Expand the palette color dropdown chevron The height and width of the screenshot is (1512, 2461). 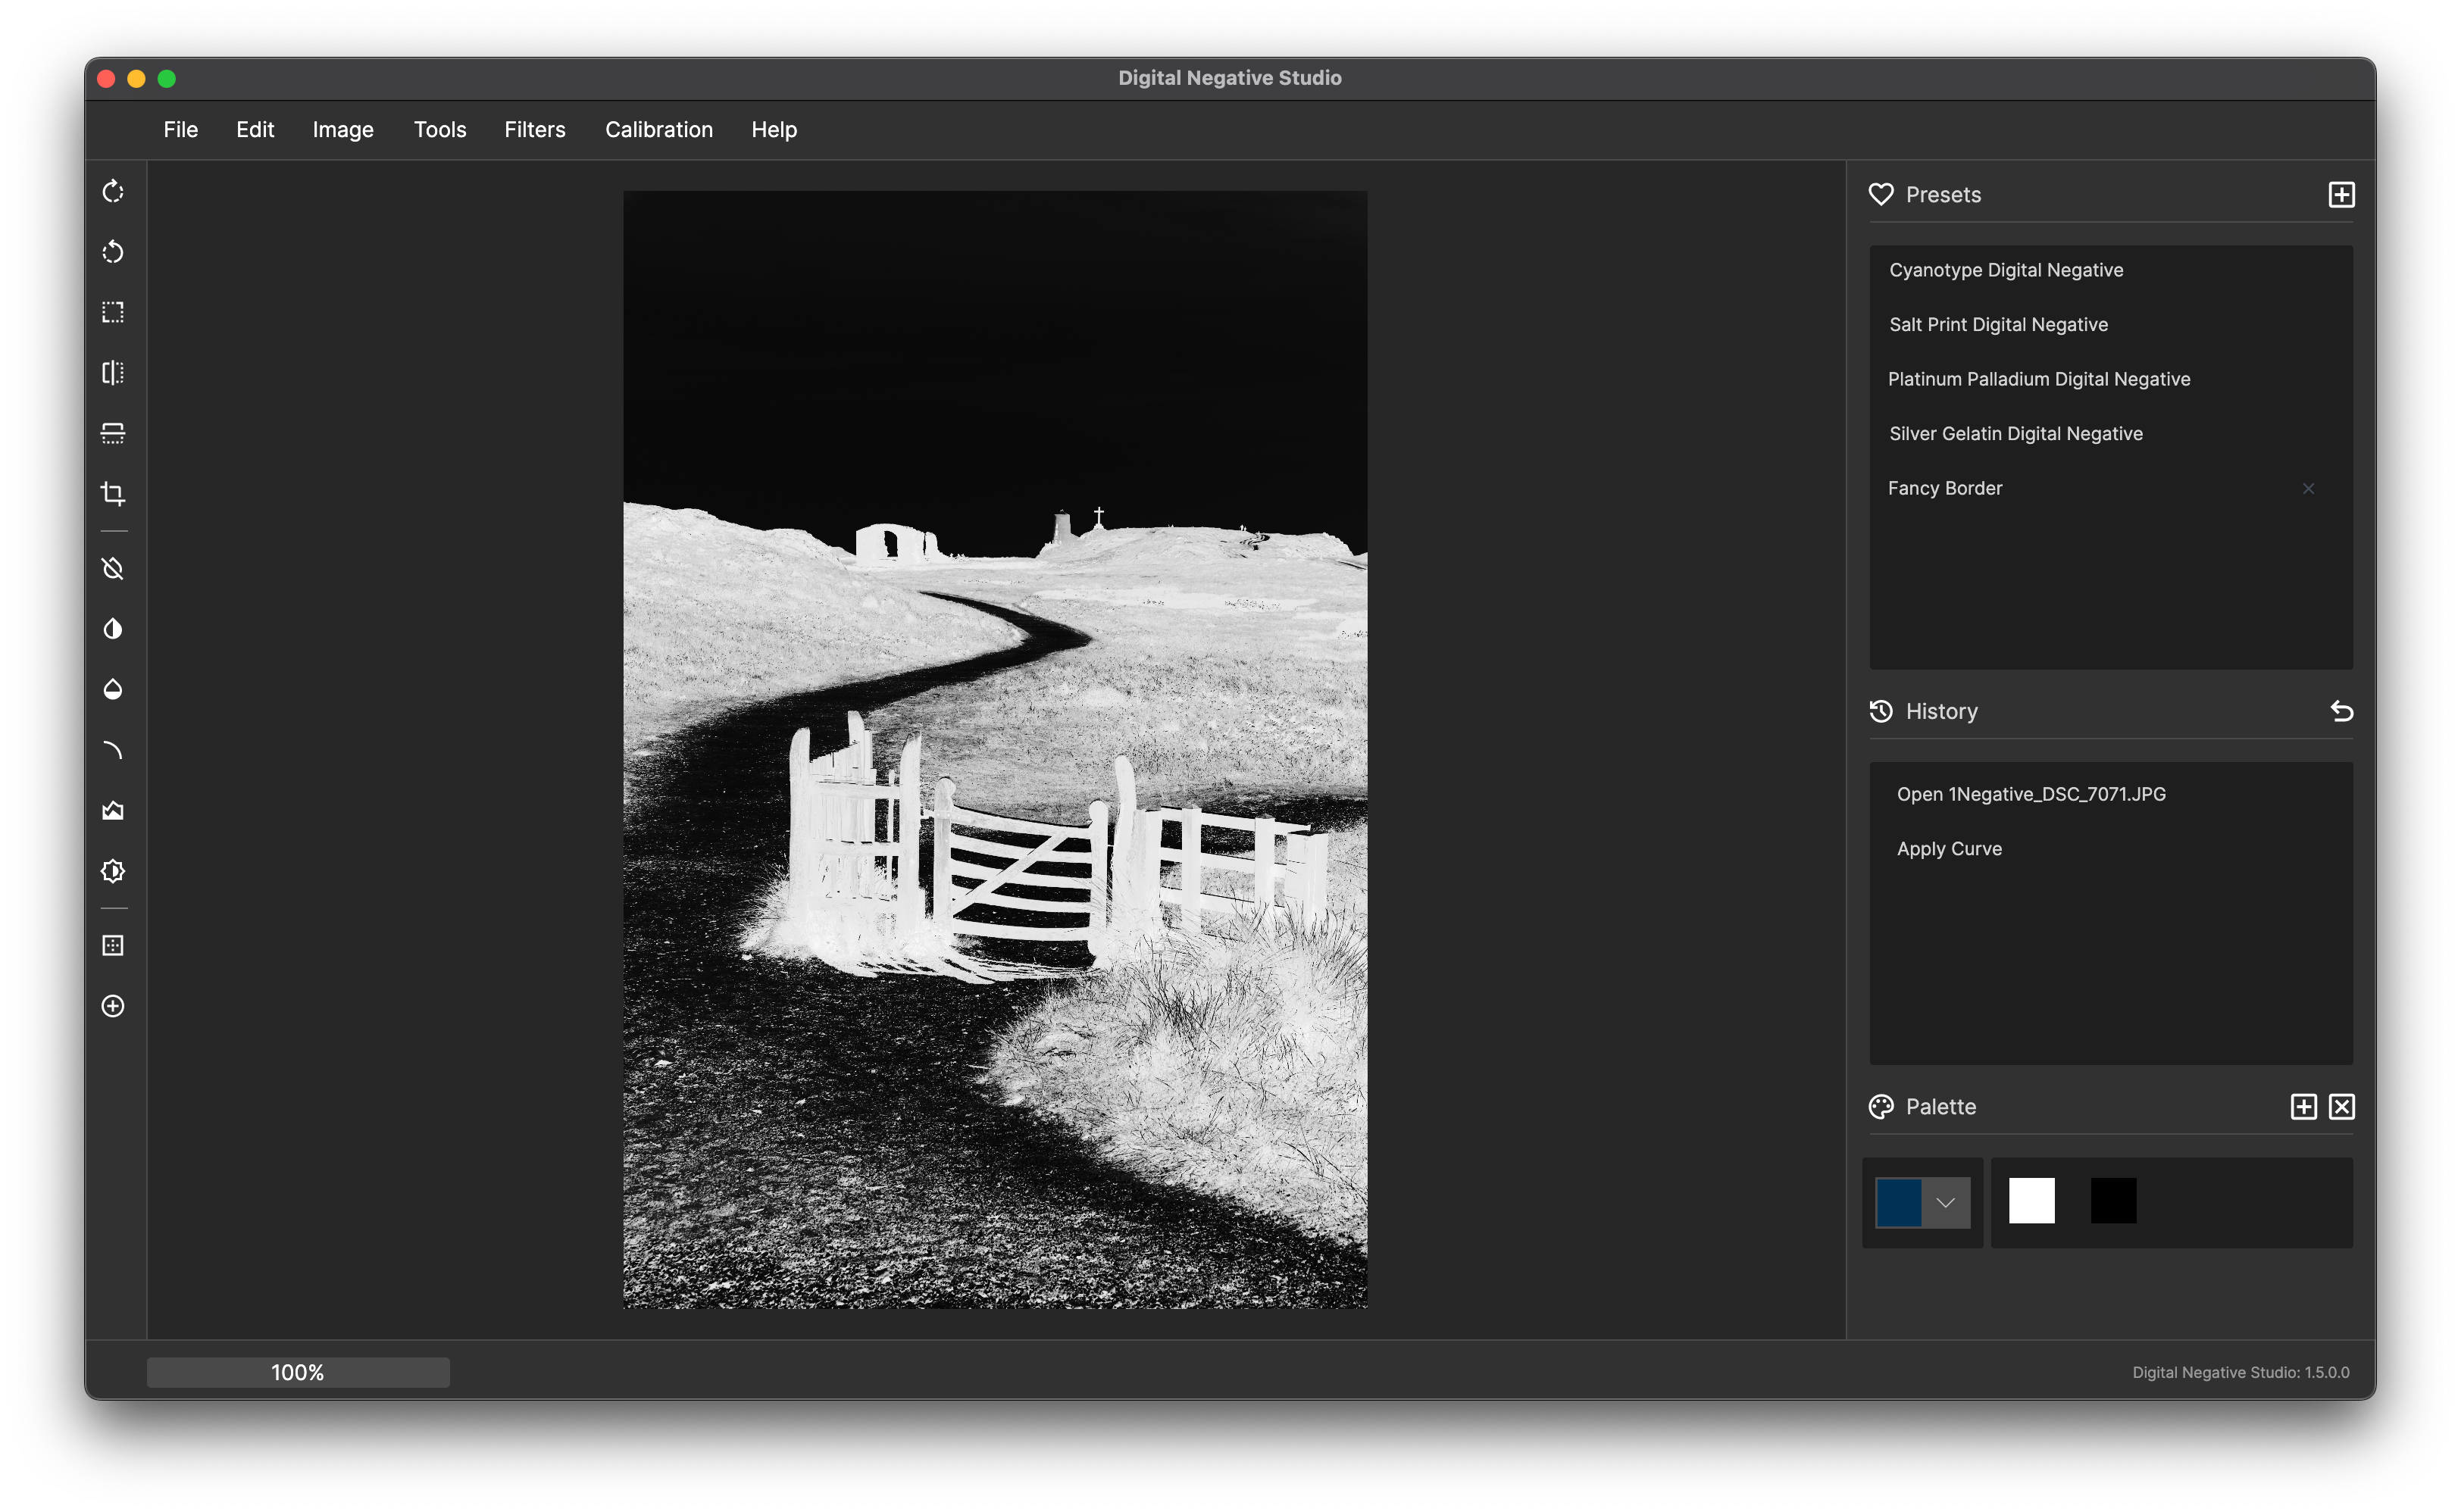pos(1945,1202)
